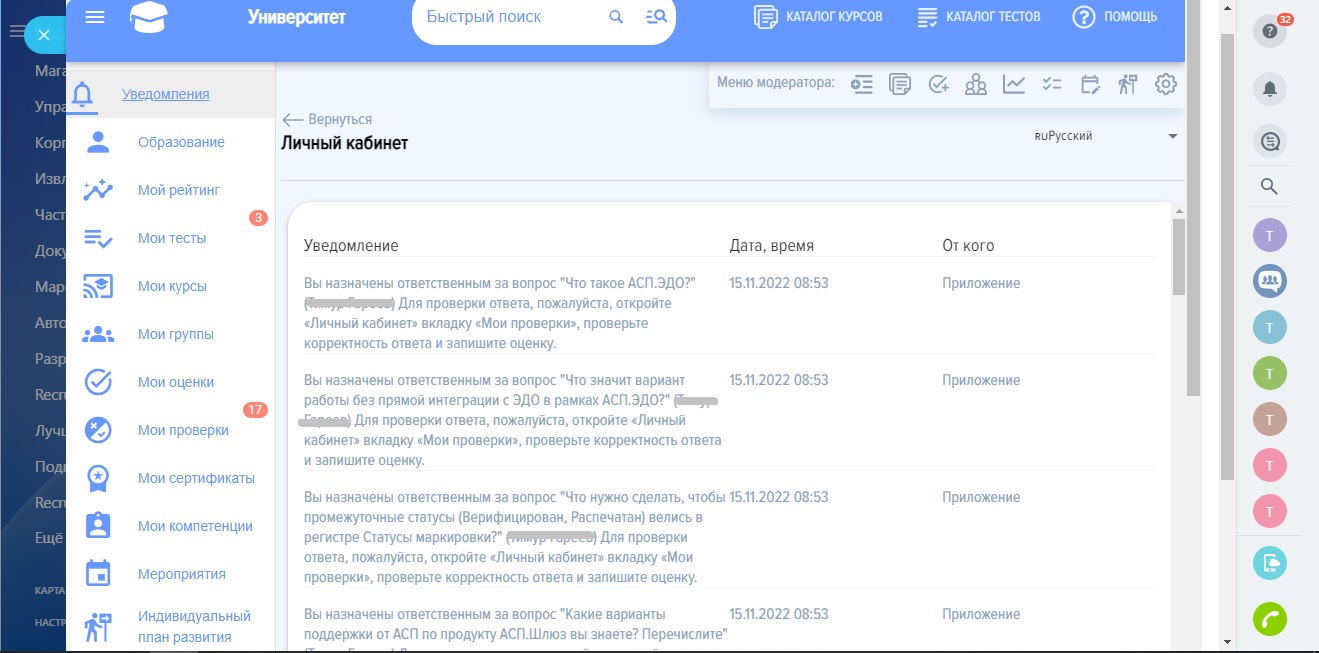Screen dimensions: 1319x653
Task: Go to Мои тесты in the sidebar
Action: (x=172, y=238)
